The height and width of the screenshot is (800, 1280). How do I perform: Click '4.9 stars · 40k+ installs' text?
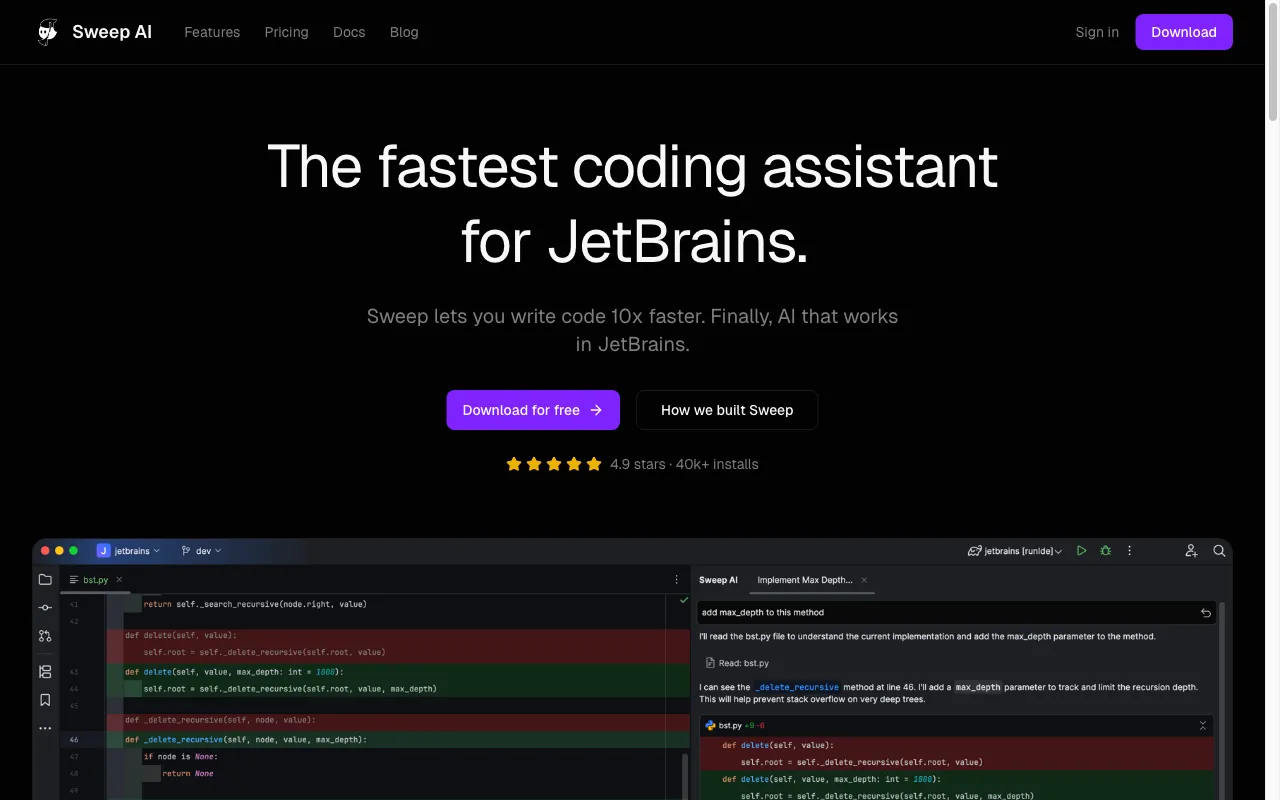pos(684,464)
